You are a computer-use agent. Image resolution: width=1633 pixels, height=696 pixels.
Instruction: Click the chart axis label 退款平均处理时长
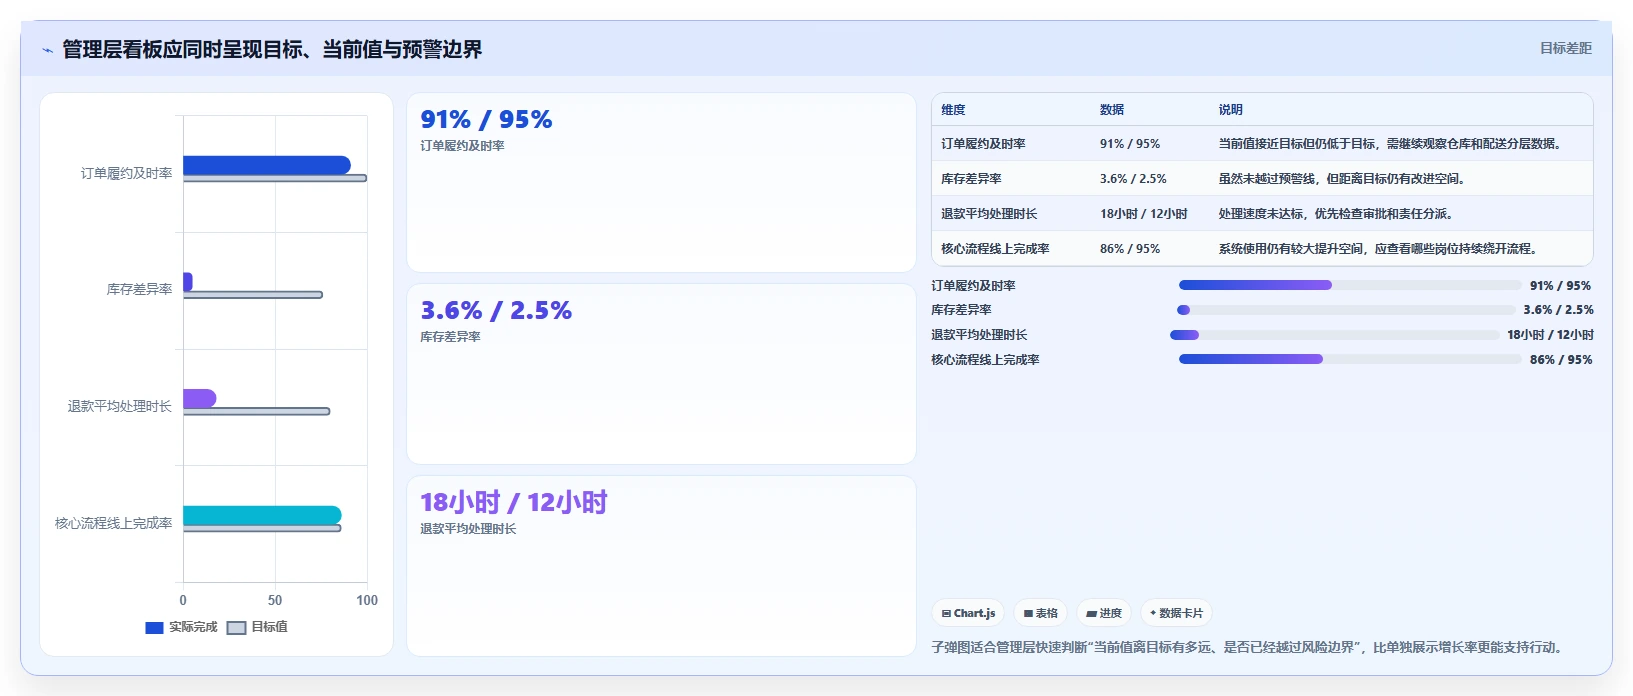[119, 406]
